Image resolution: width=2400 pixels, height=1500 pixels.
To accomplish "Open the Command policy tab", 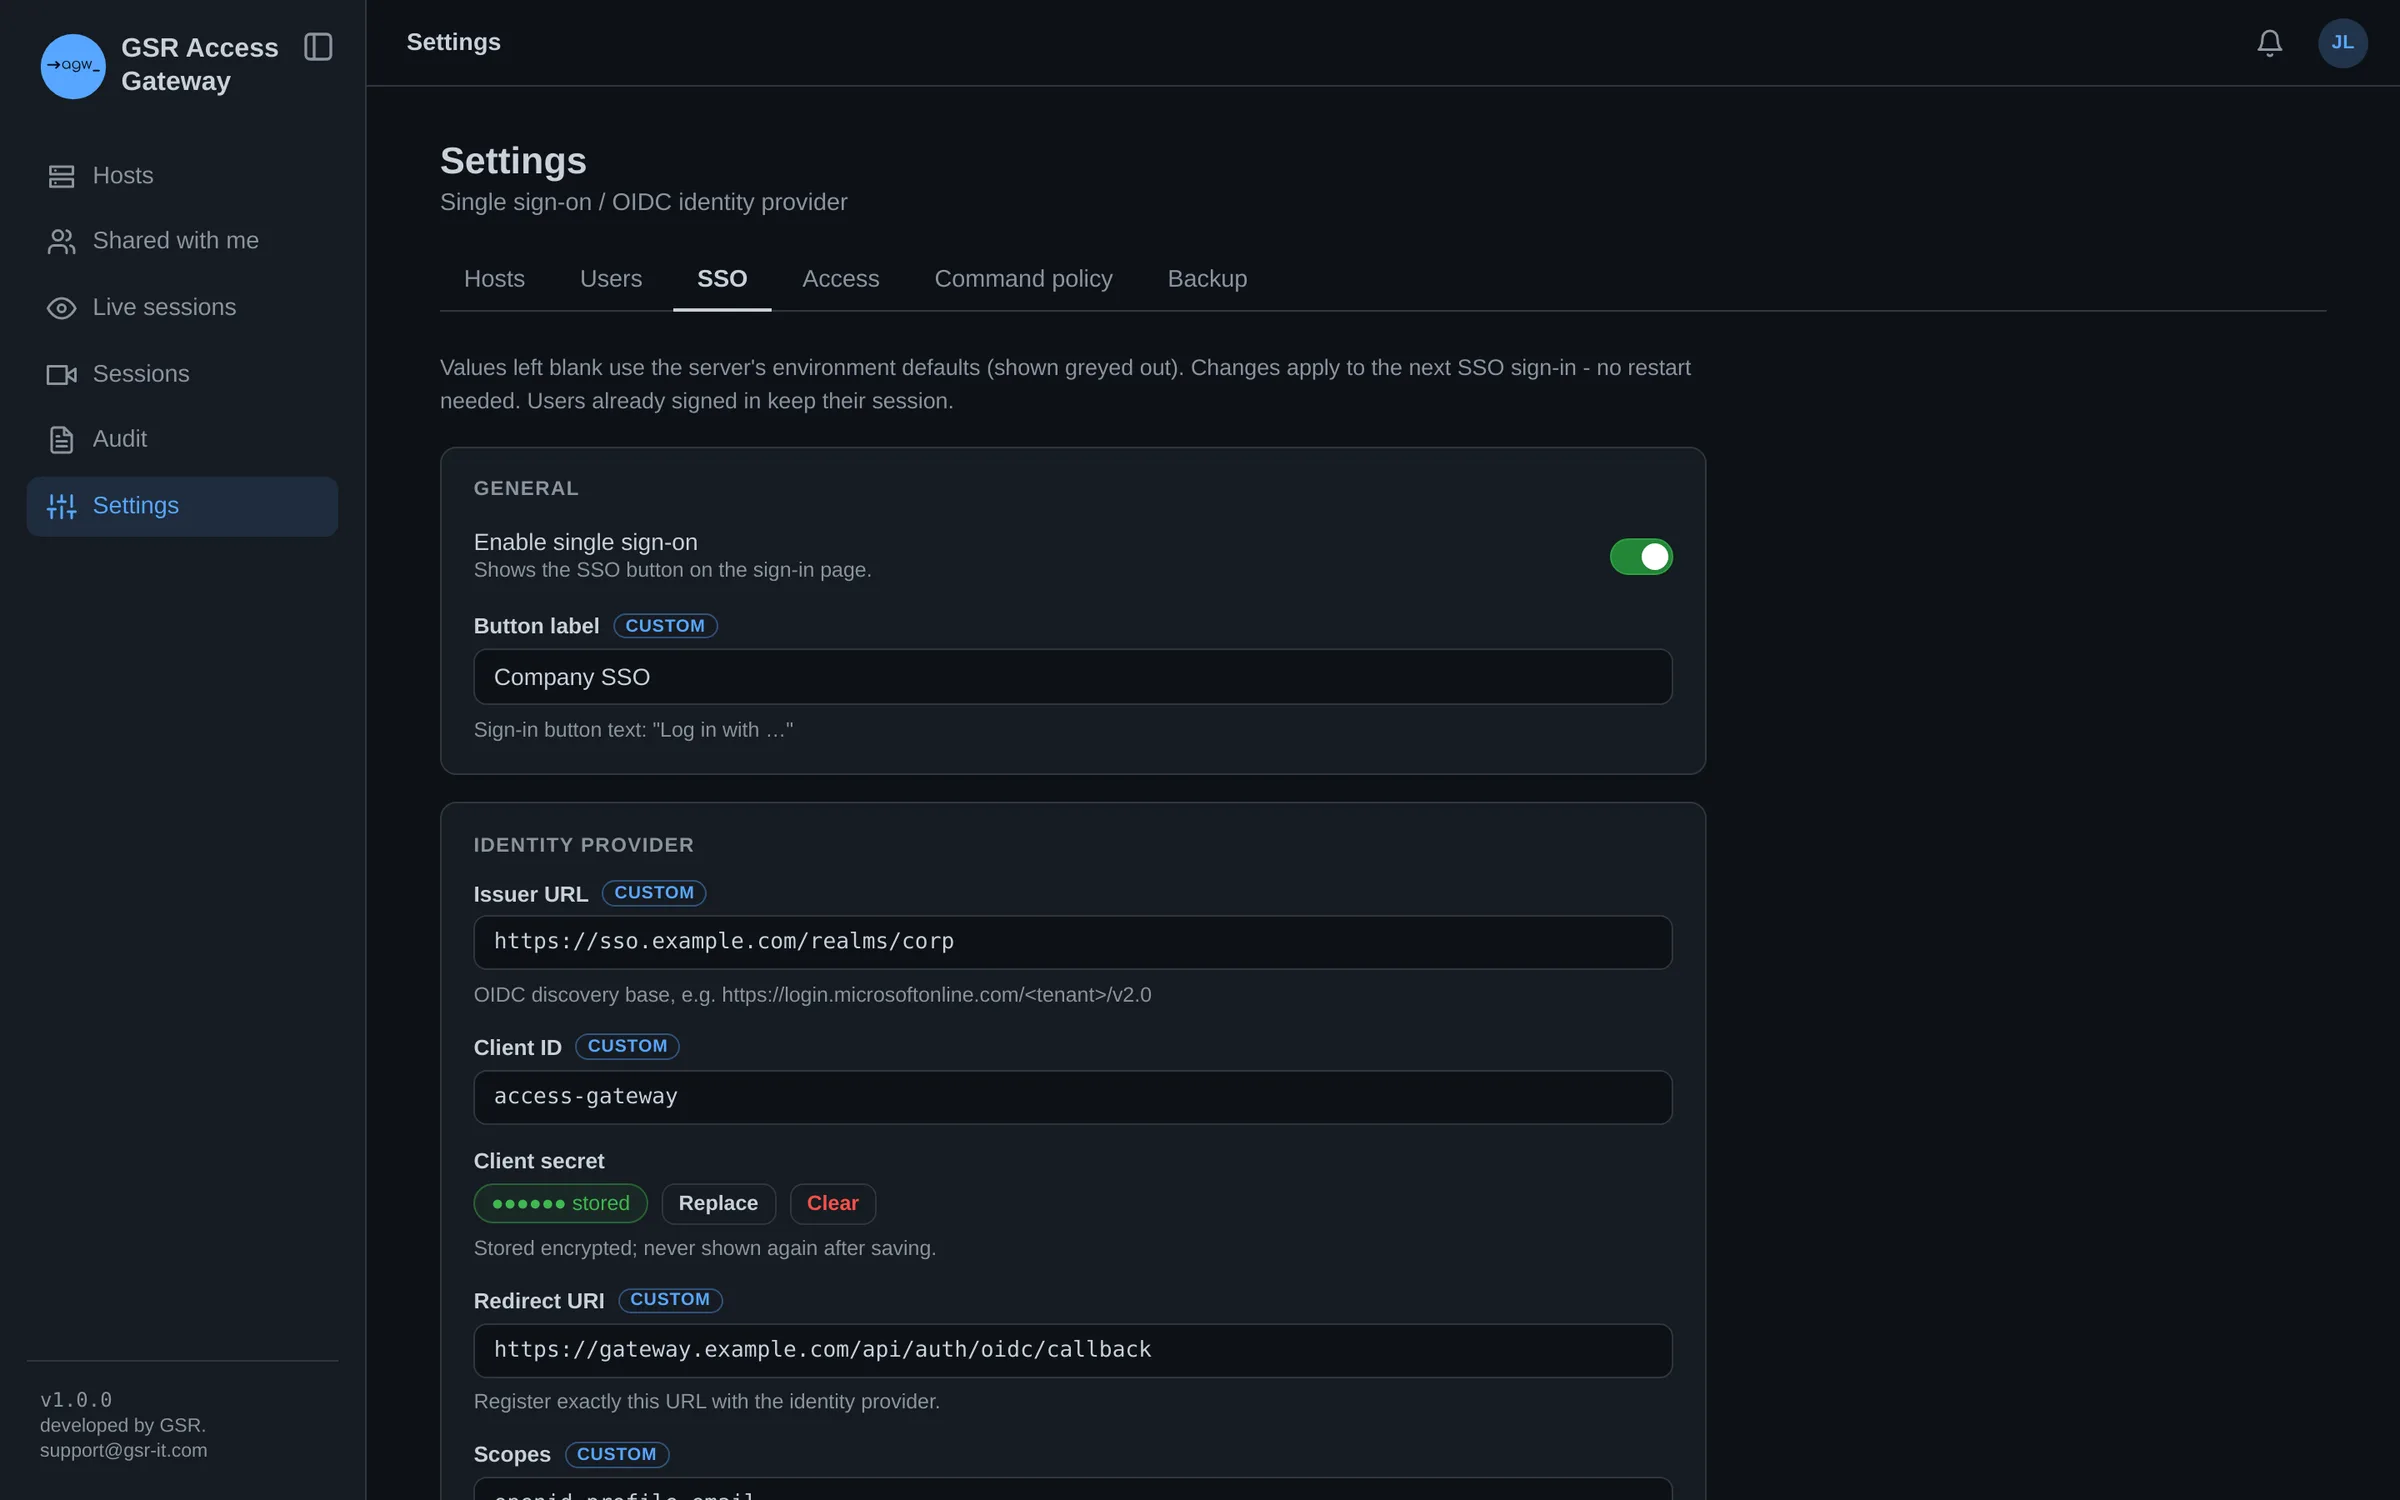I will (x=1023, y=279).
